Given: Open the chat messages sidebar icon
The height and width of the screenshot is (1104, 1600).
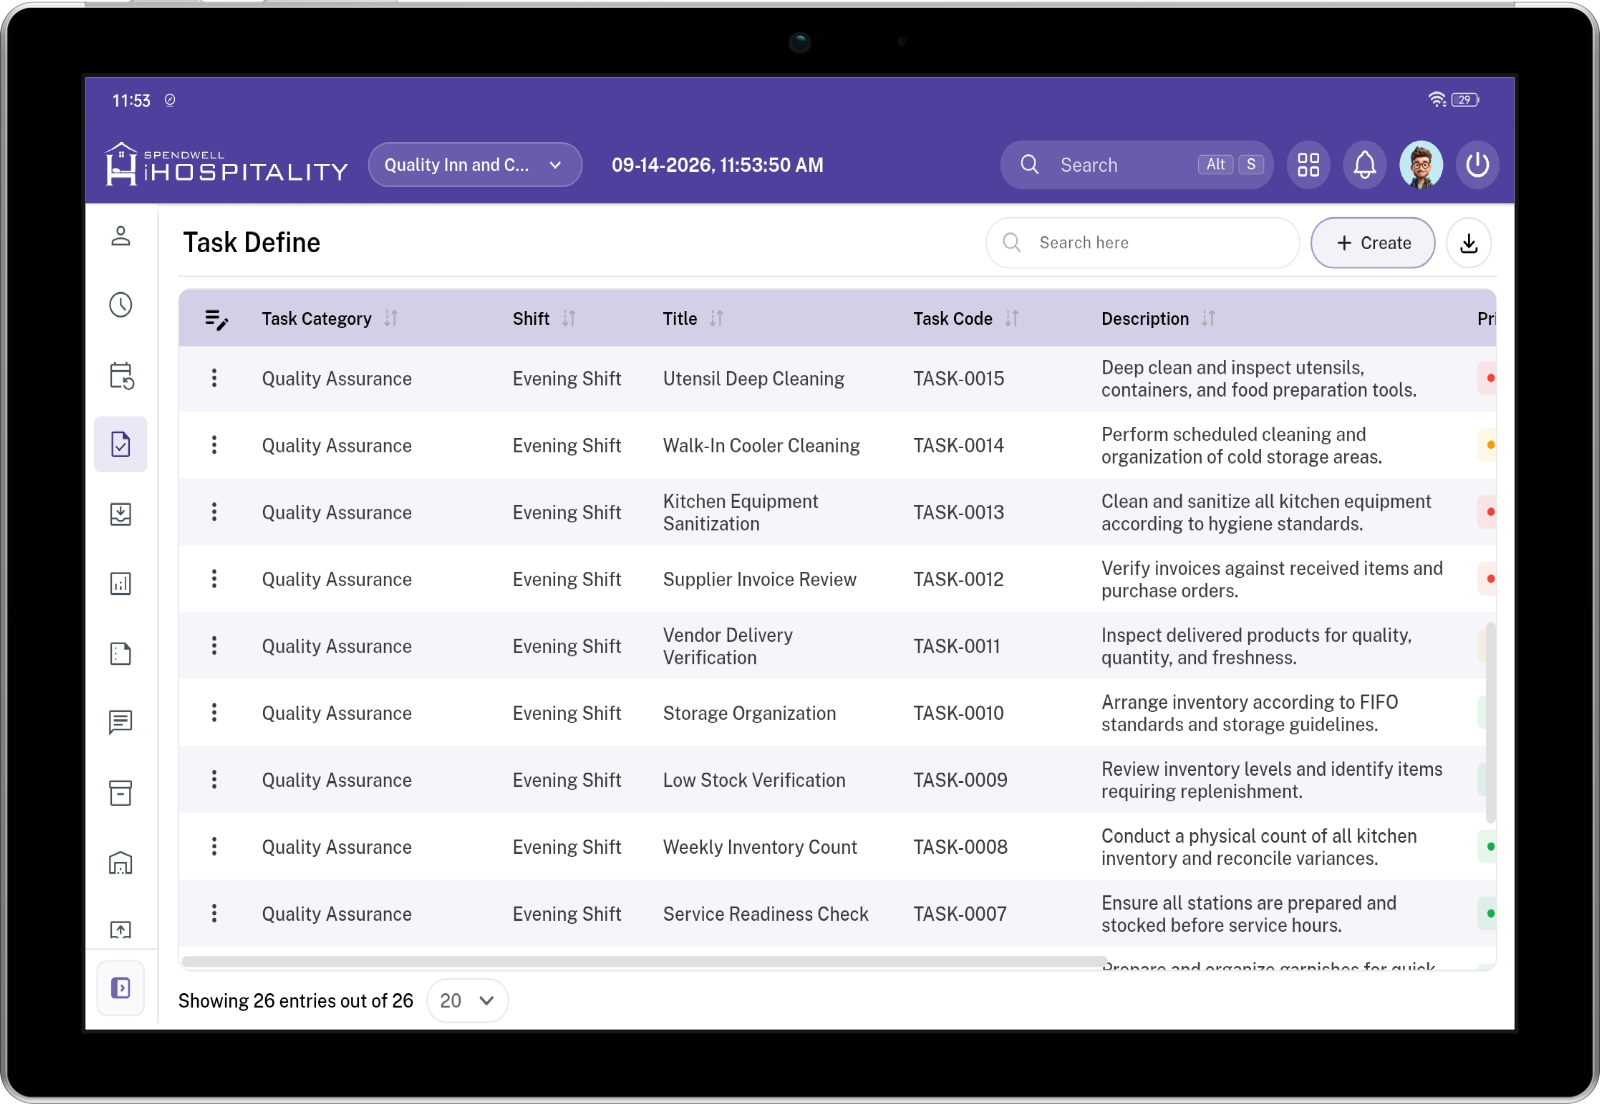Looking at the screenshot, I should 121,722.
